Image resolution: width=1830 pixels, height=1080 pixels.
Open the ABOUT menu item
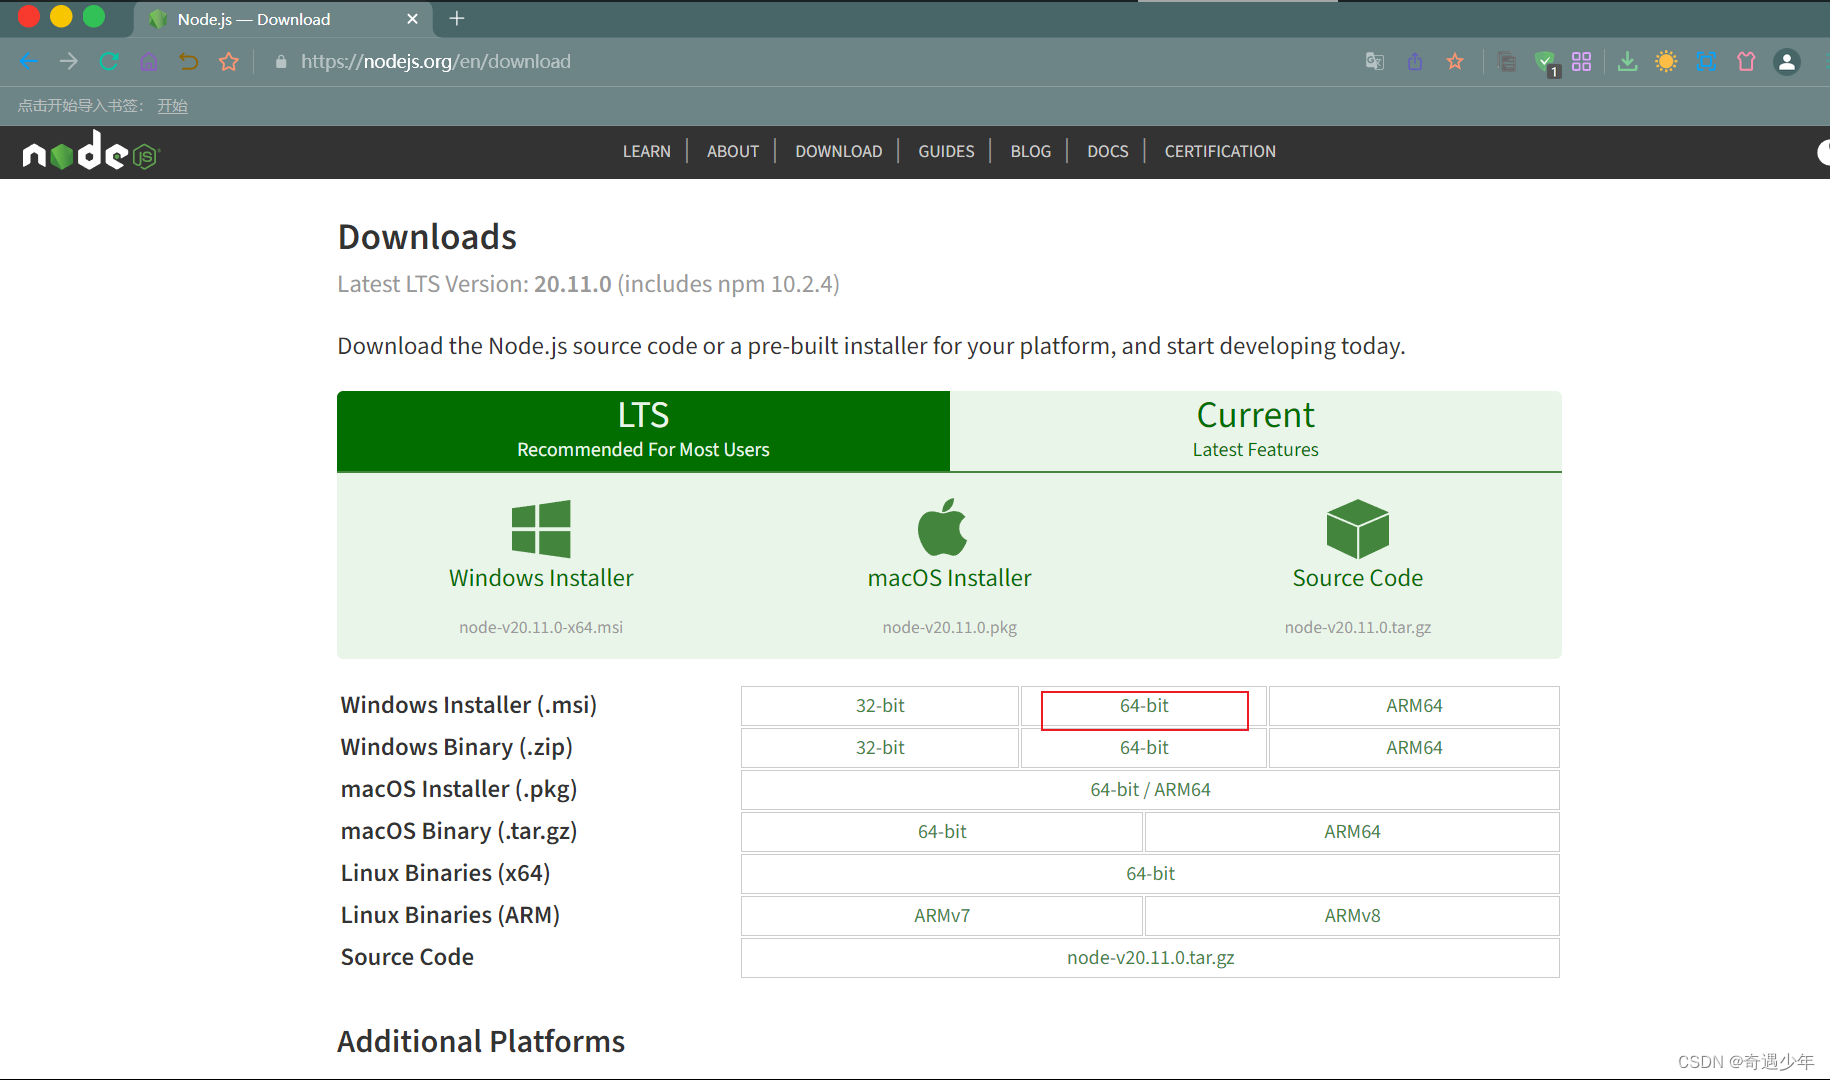click(x=733, y=151)
